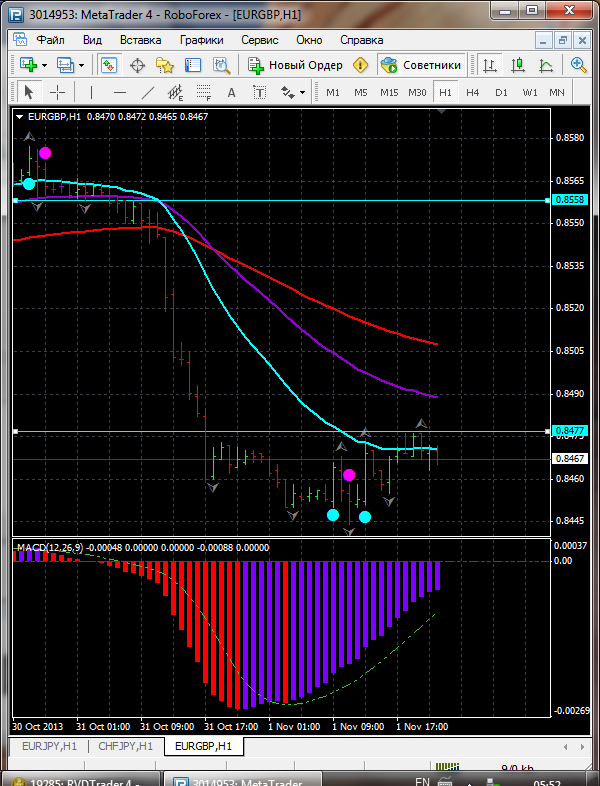Open the Вставка menu
Screen dimensions: 600x786
pos(140,40)
